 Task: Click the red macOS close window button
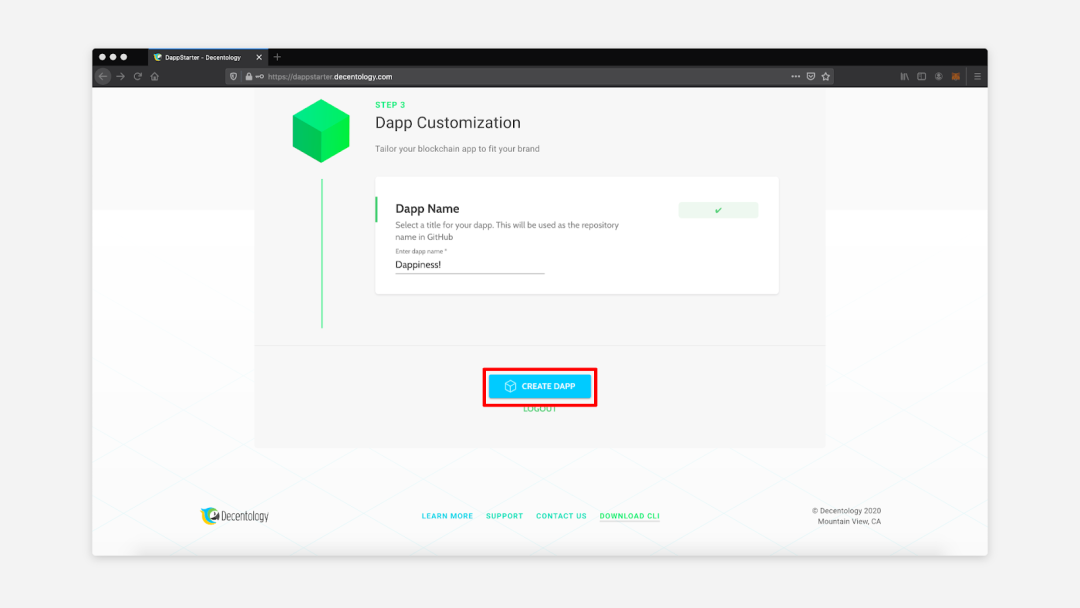(102, 57)
